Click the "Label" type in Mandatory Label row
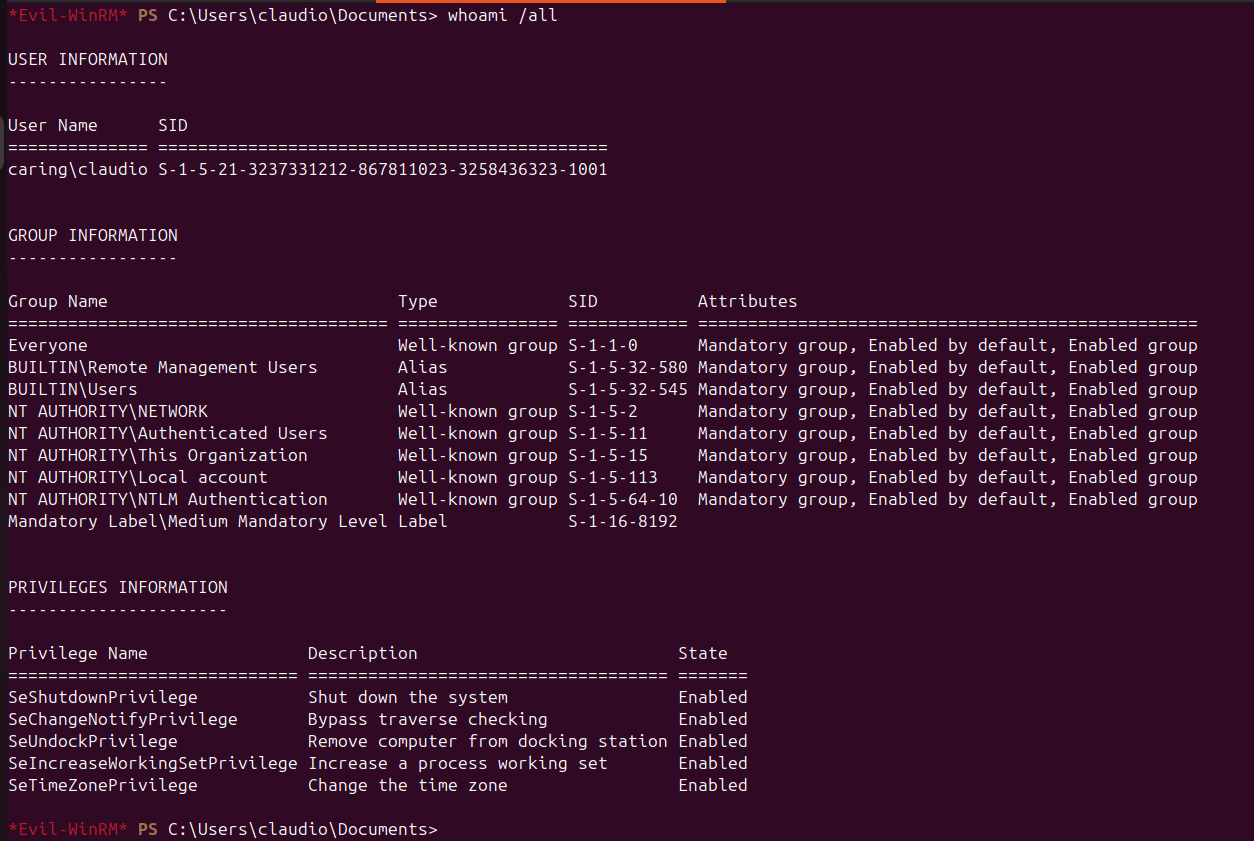The image size is (1254, 841). 423,522
